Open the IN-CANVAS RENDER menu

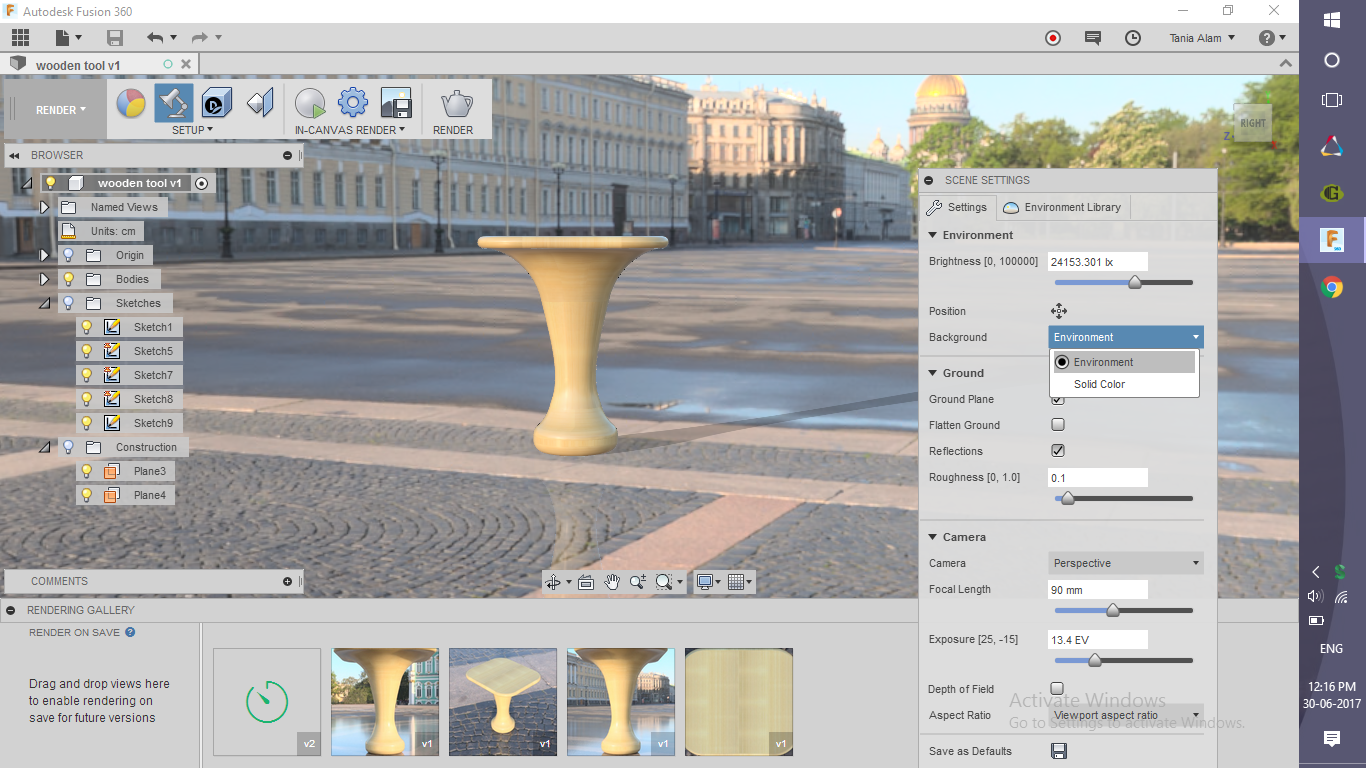[x=350, y=130]
